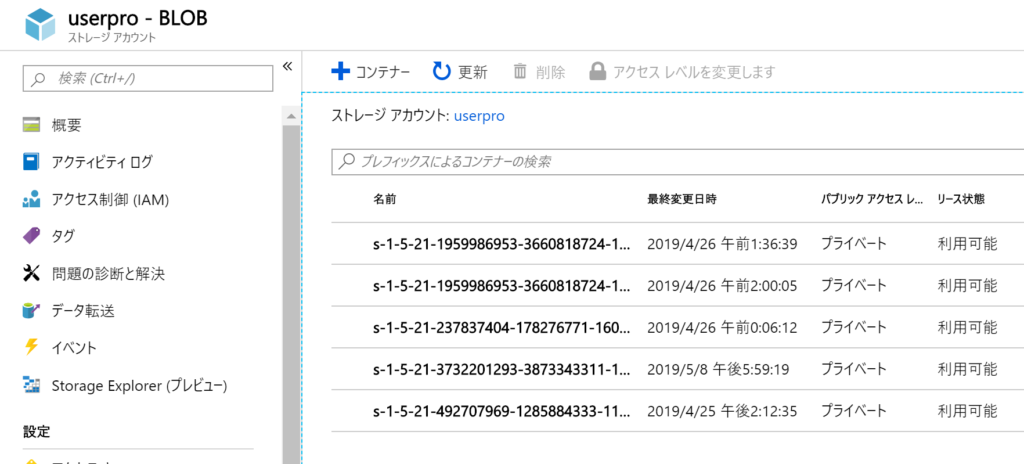Open イベント menu item
Screen dimensions: 1024x464
pos(74,348)
